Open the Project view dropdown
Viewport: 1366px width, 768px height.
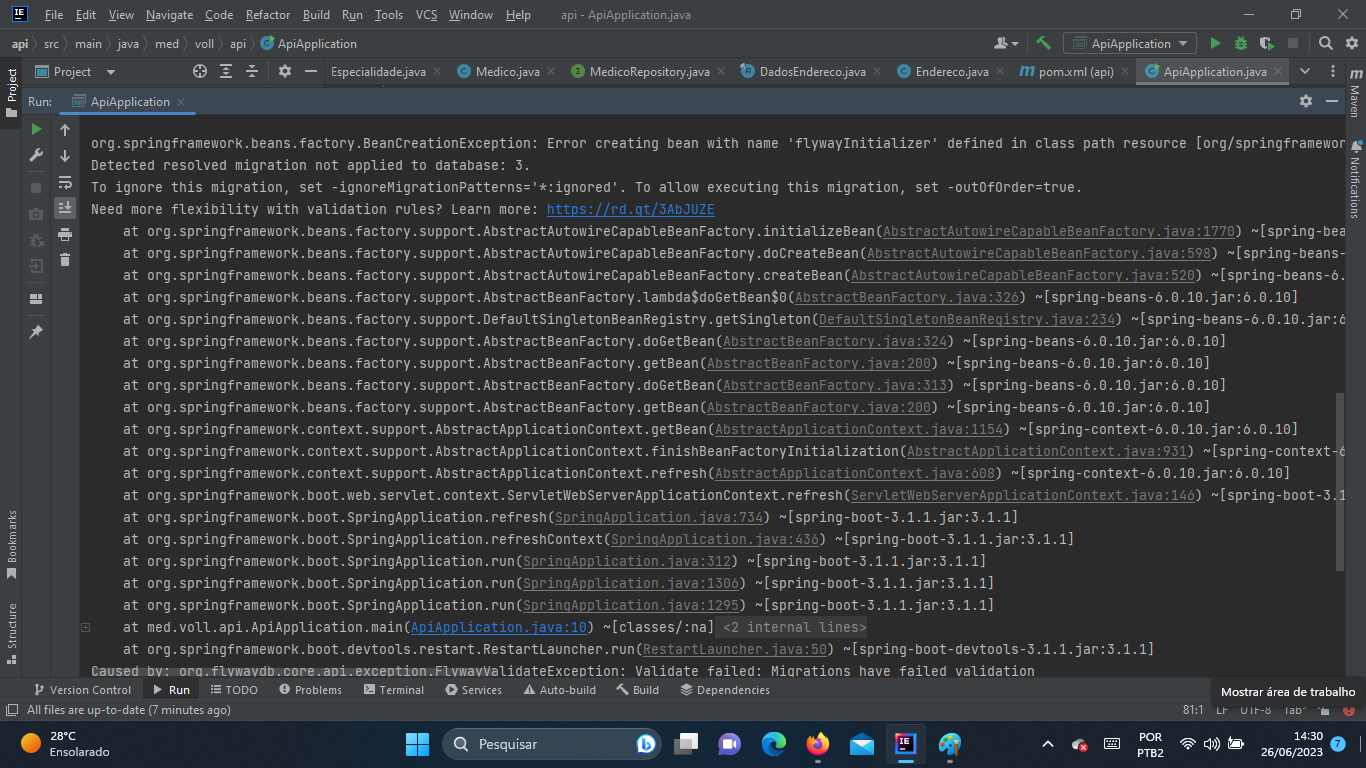[x=76, y=71]
